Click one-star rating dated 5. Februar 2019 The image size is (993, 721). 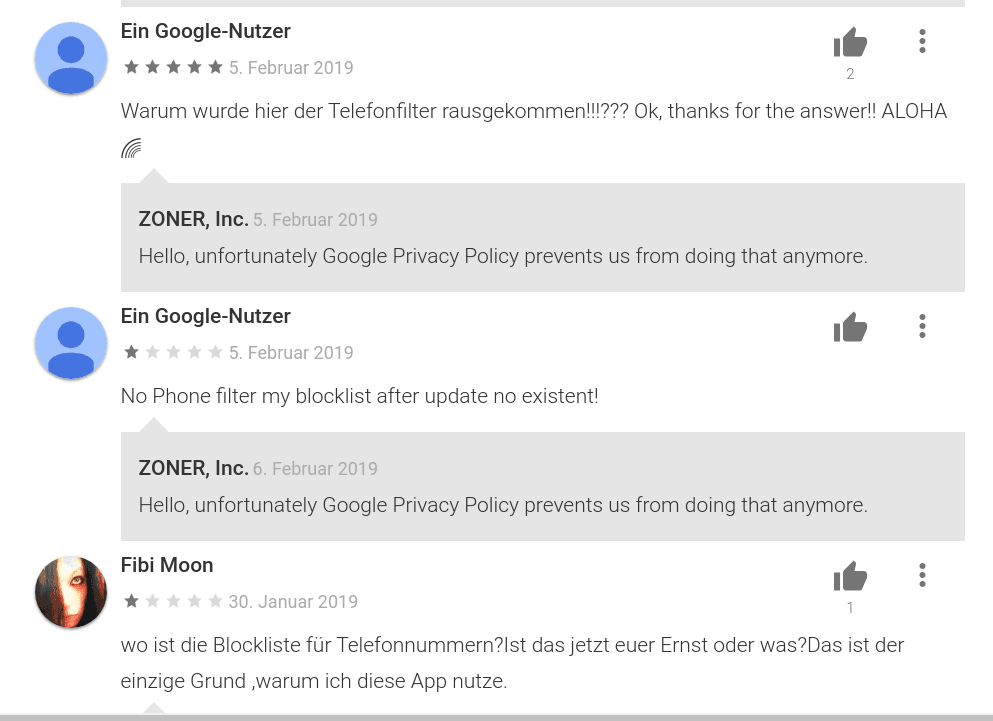click(174, 352)
